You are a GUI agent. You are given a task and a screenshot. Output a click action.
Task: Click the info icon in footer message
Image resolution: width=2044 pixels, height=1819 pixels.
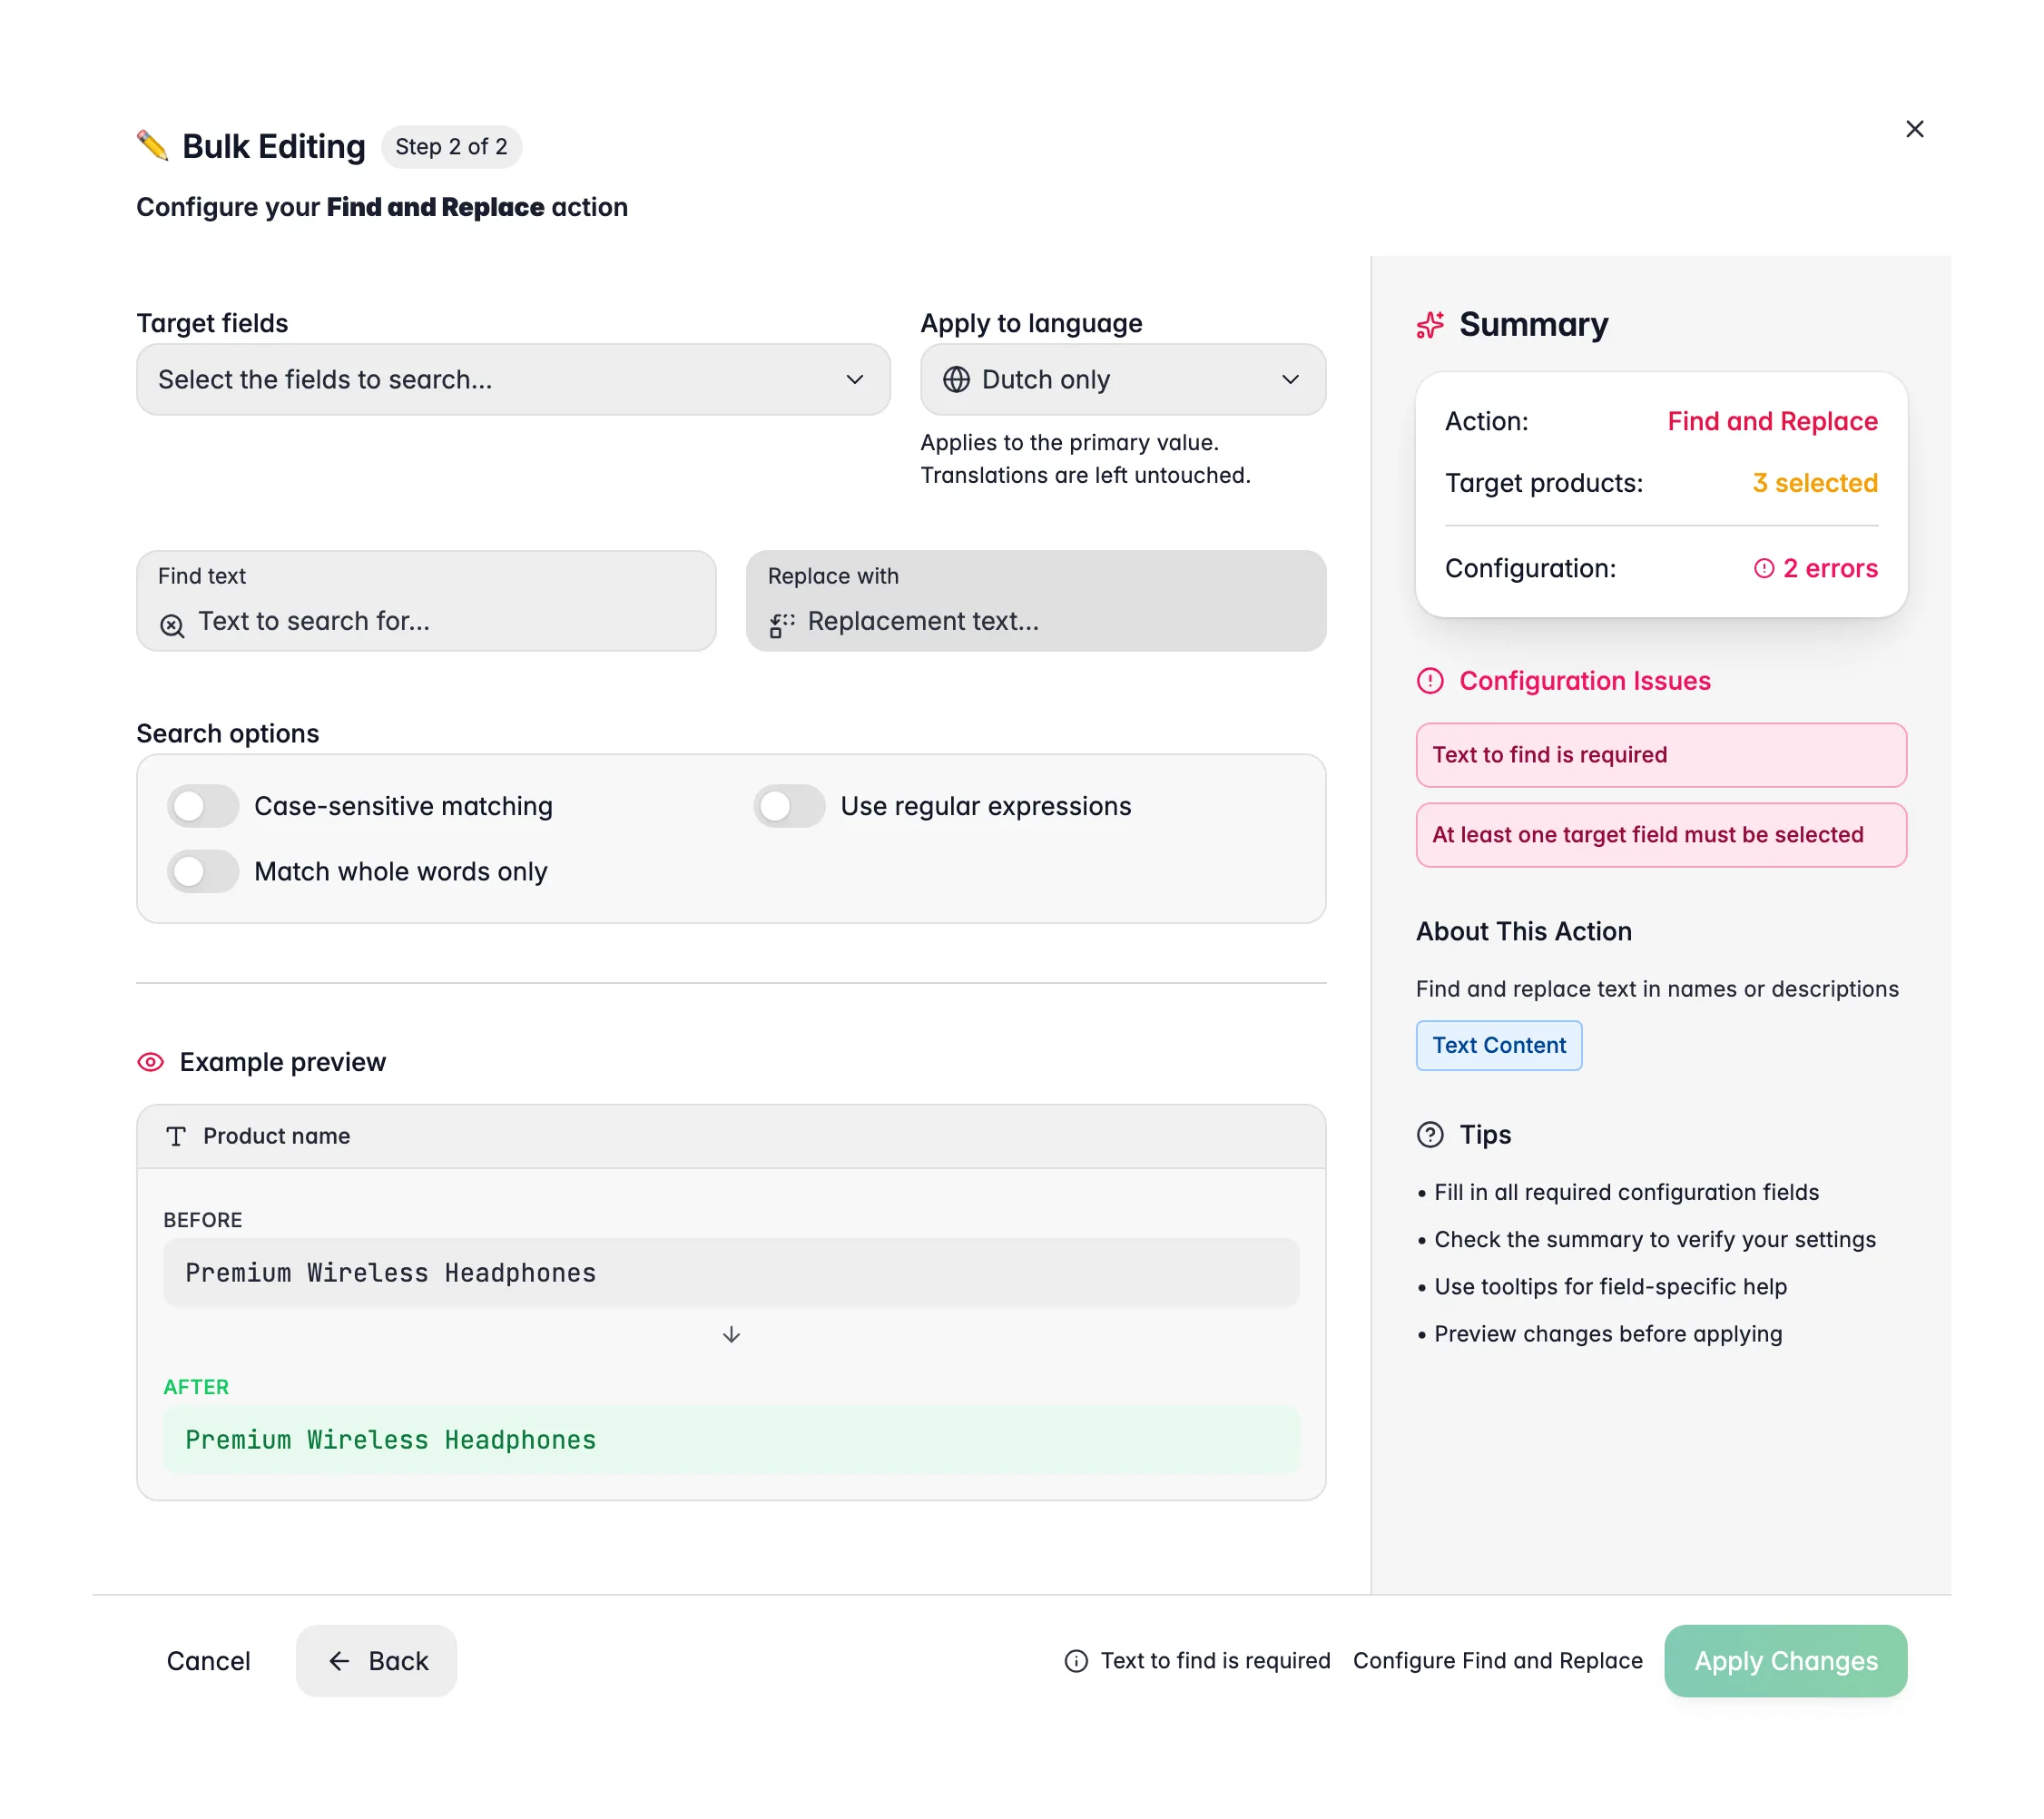point(1076,1661)
